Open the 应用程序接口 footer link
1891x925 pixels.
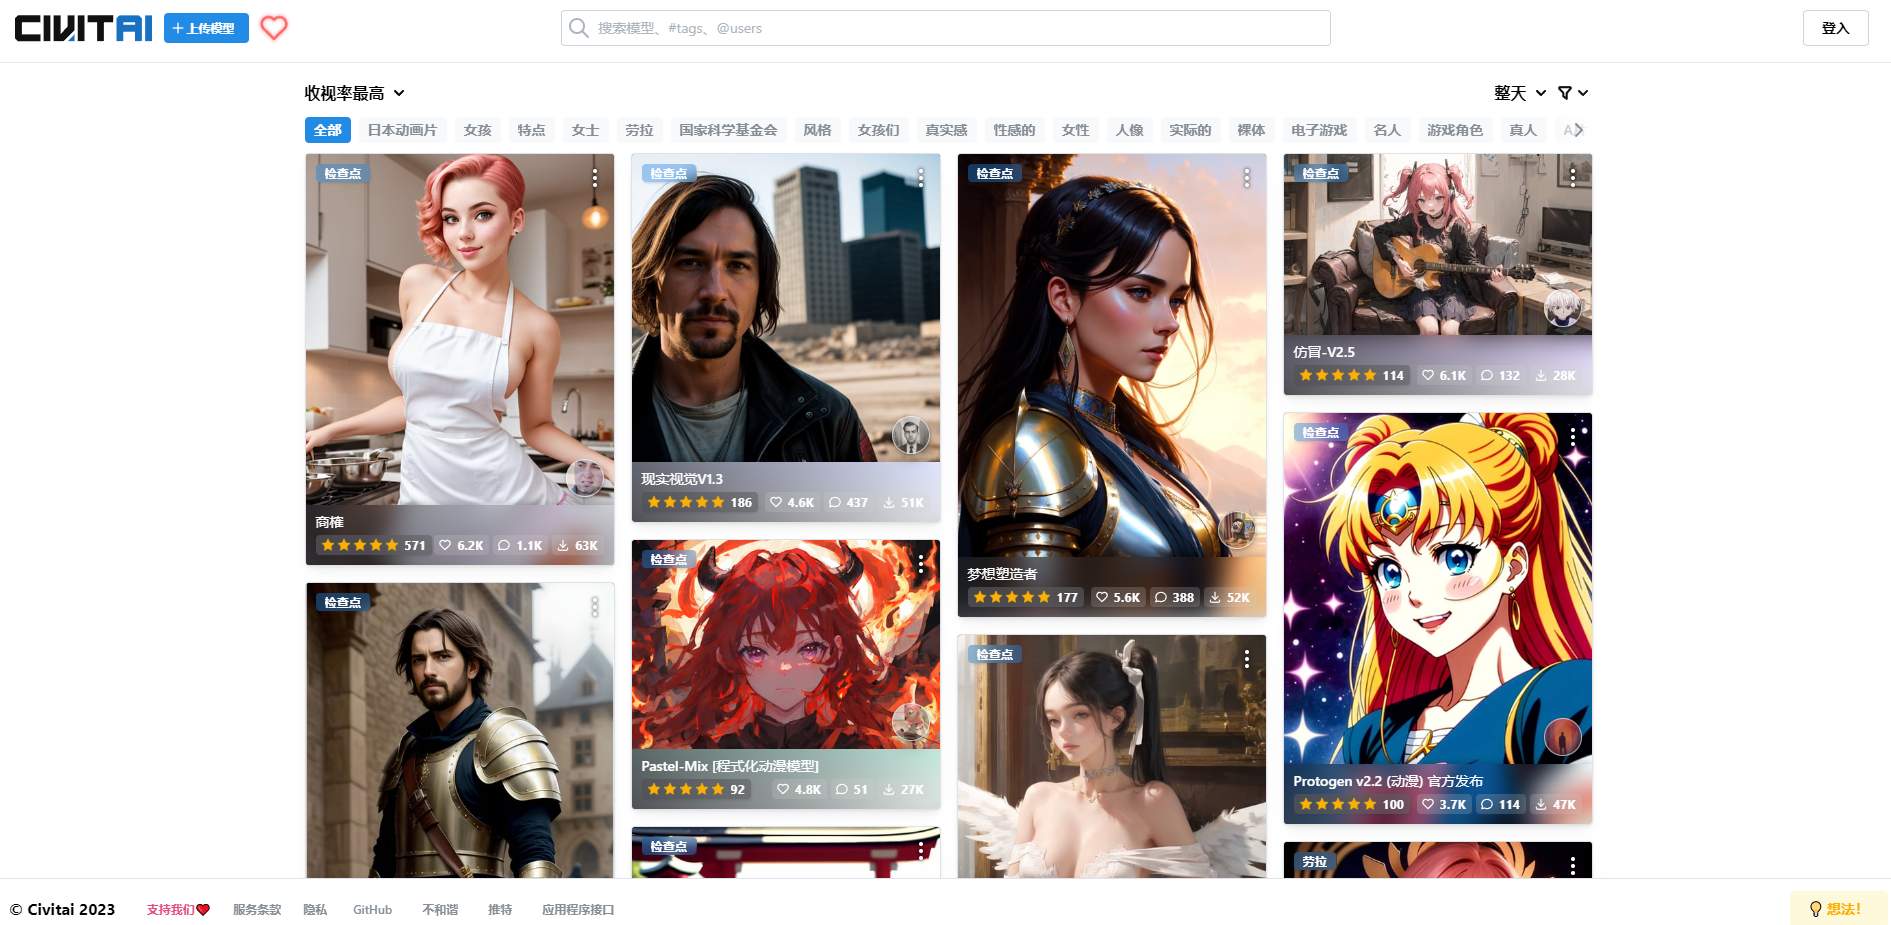tap(578, 910)
